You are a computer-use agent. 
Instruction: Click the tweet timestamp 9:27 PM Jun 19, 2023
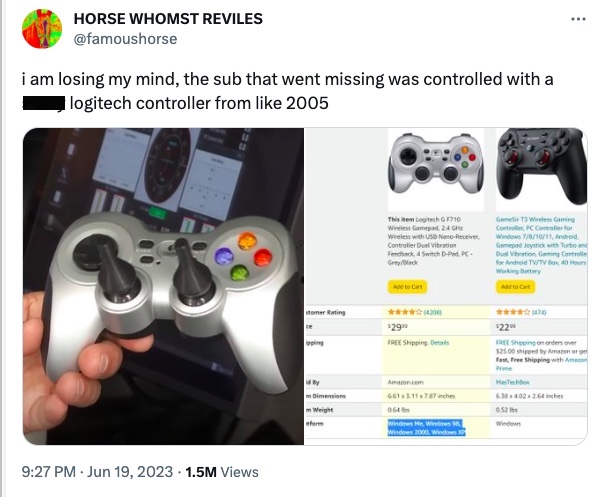tap(97, 472)
